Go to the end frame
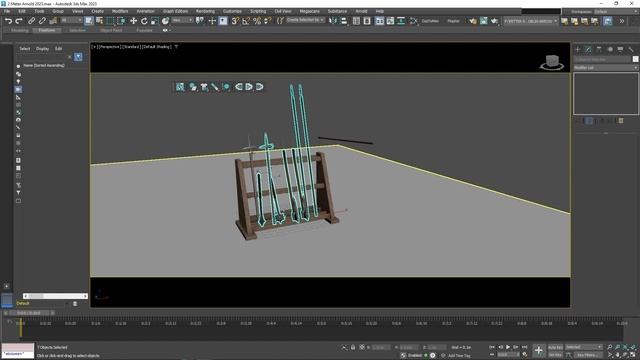The image size is (640, 360). click(525, 347)
